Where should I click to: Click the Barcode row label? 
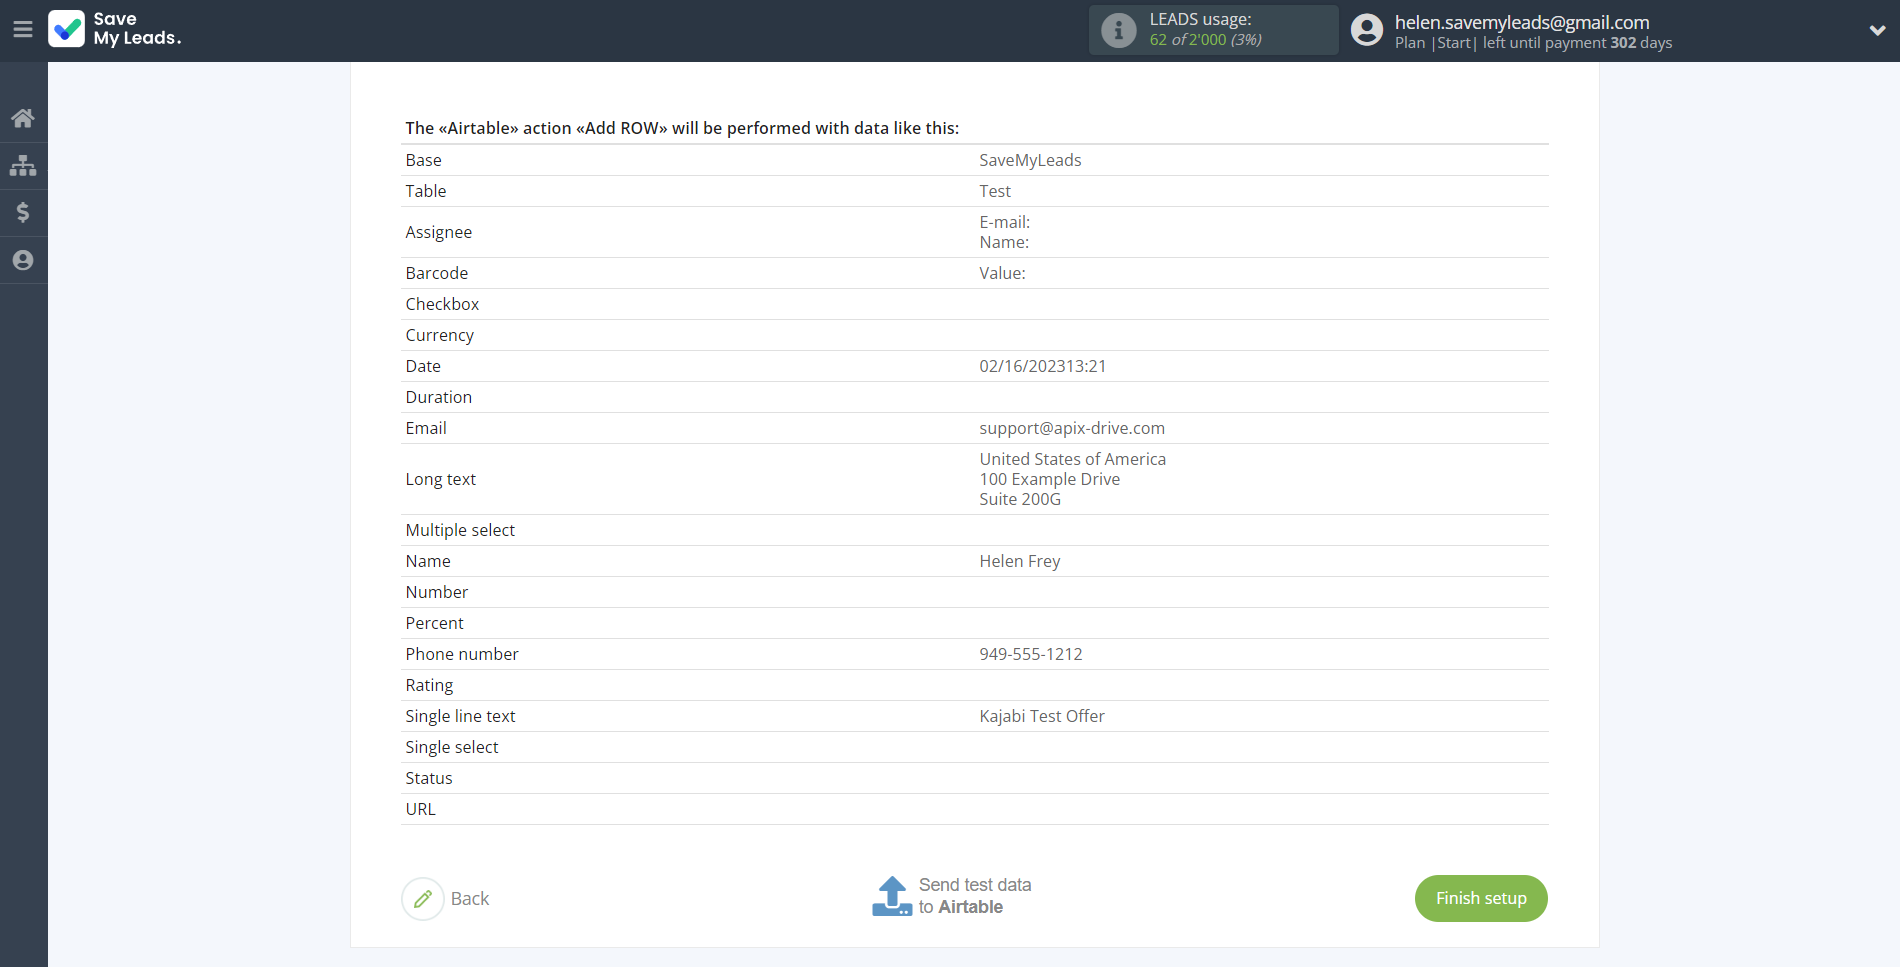[436, 273]
